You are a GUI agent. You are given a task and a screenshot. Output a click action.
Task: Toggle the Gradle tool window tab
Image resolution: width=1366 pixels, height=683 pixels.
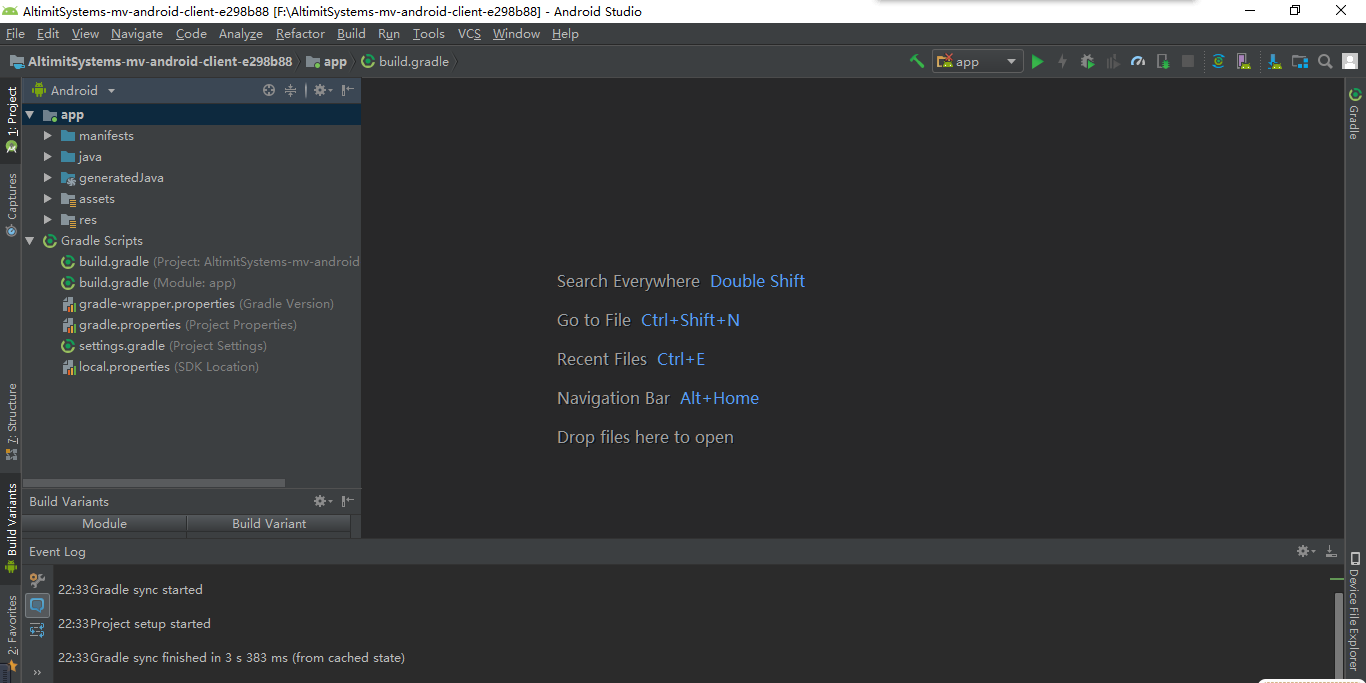(x=1355, y=114)
